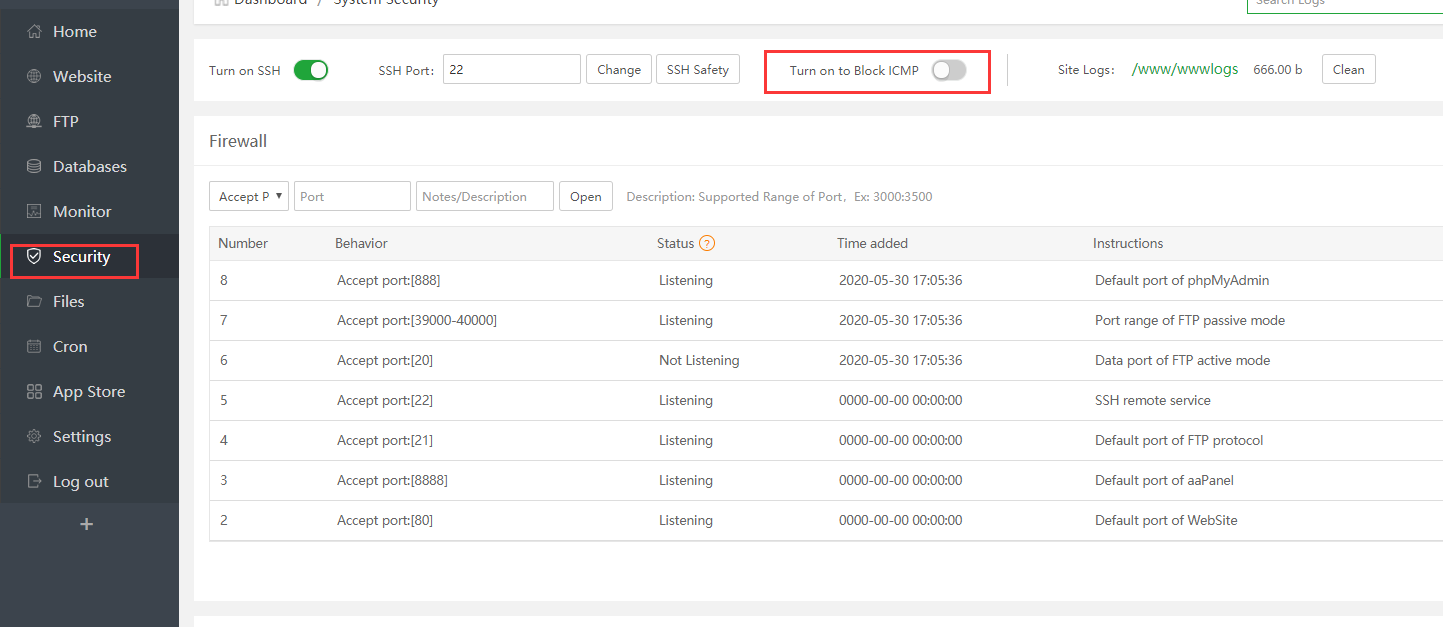Click Log out in the sidebar
The width and height of the screenshot is (1443, 627).
pos(79,481)
